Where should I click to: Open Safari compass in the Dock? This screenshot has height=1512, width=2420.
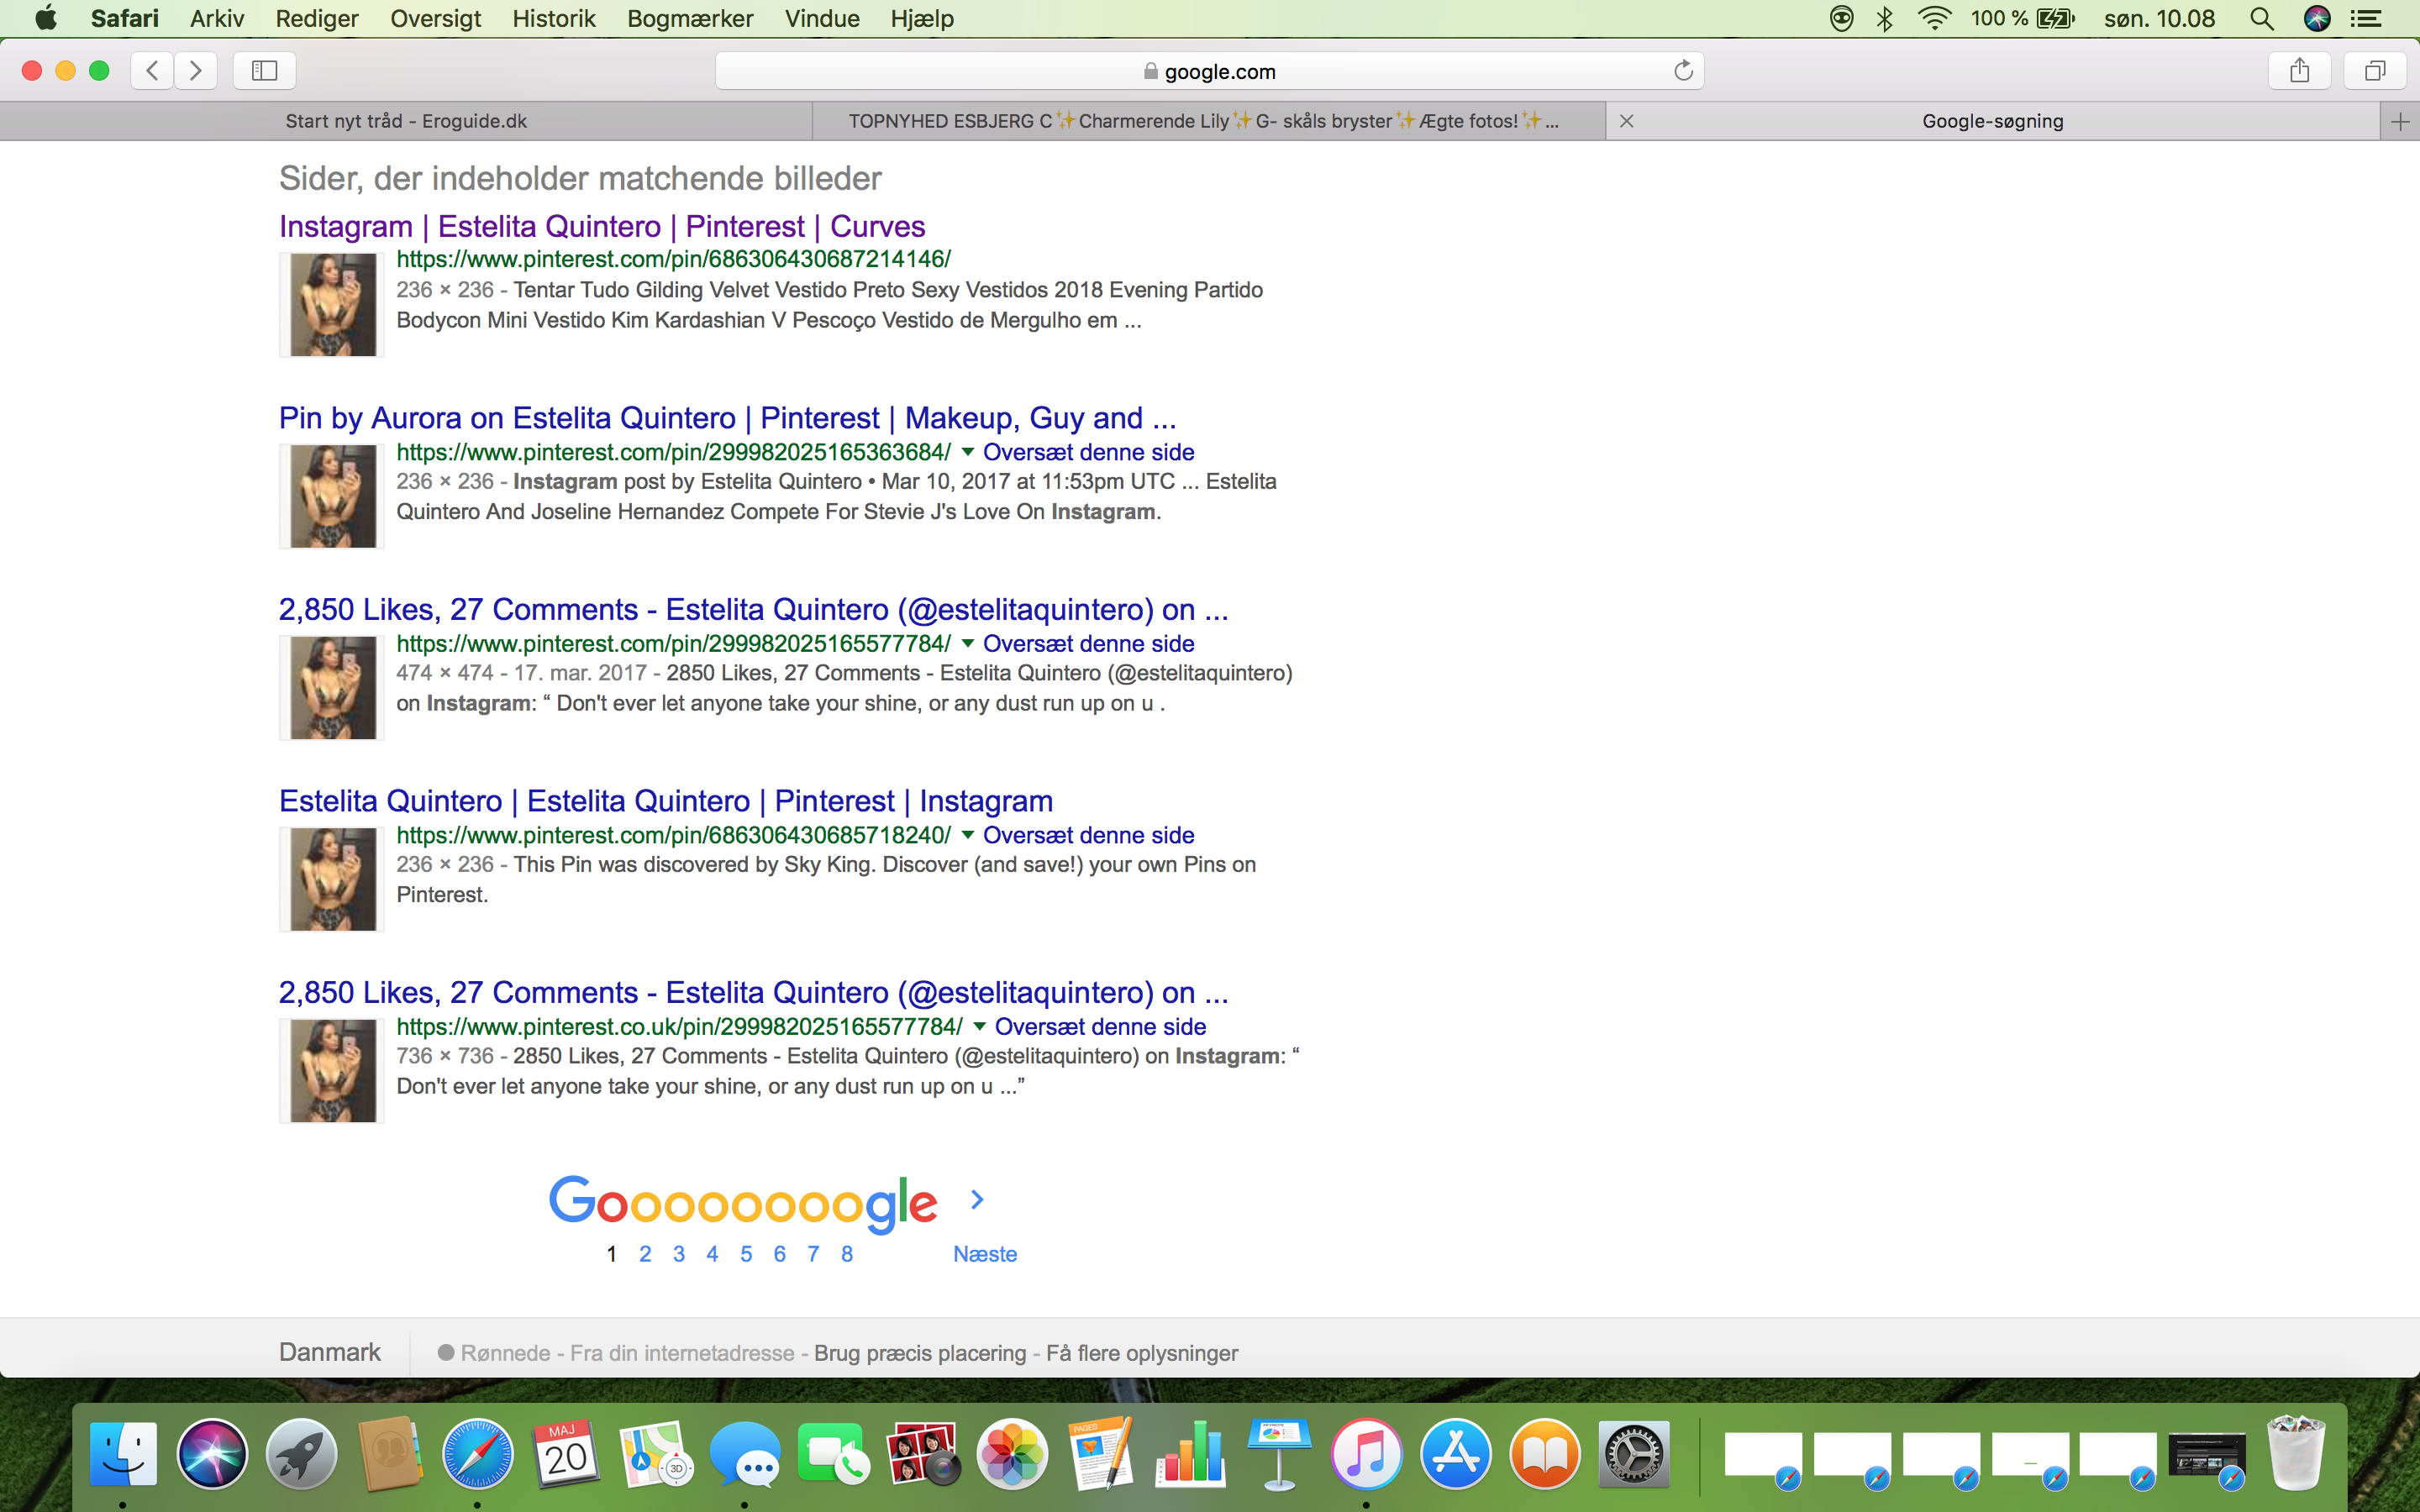click(478, 1453)
